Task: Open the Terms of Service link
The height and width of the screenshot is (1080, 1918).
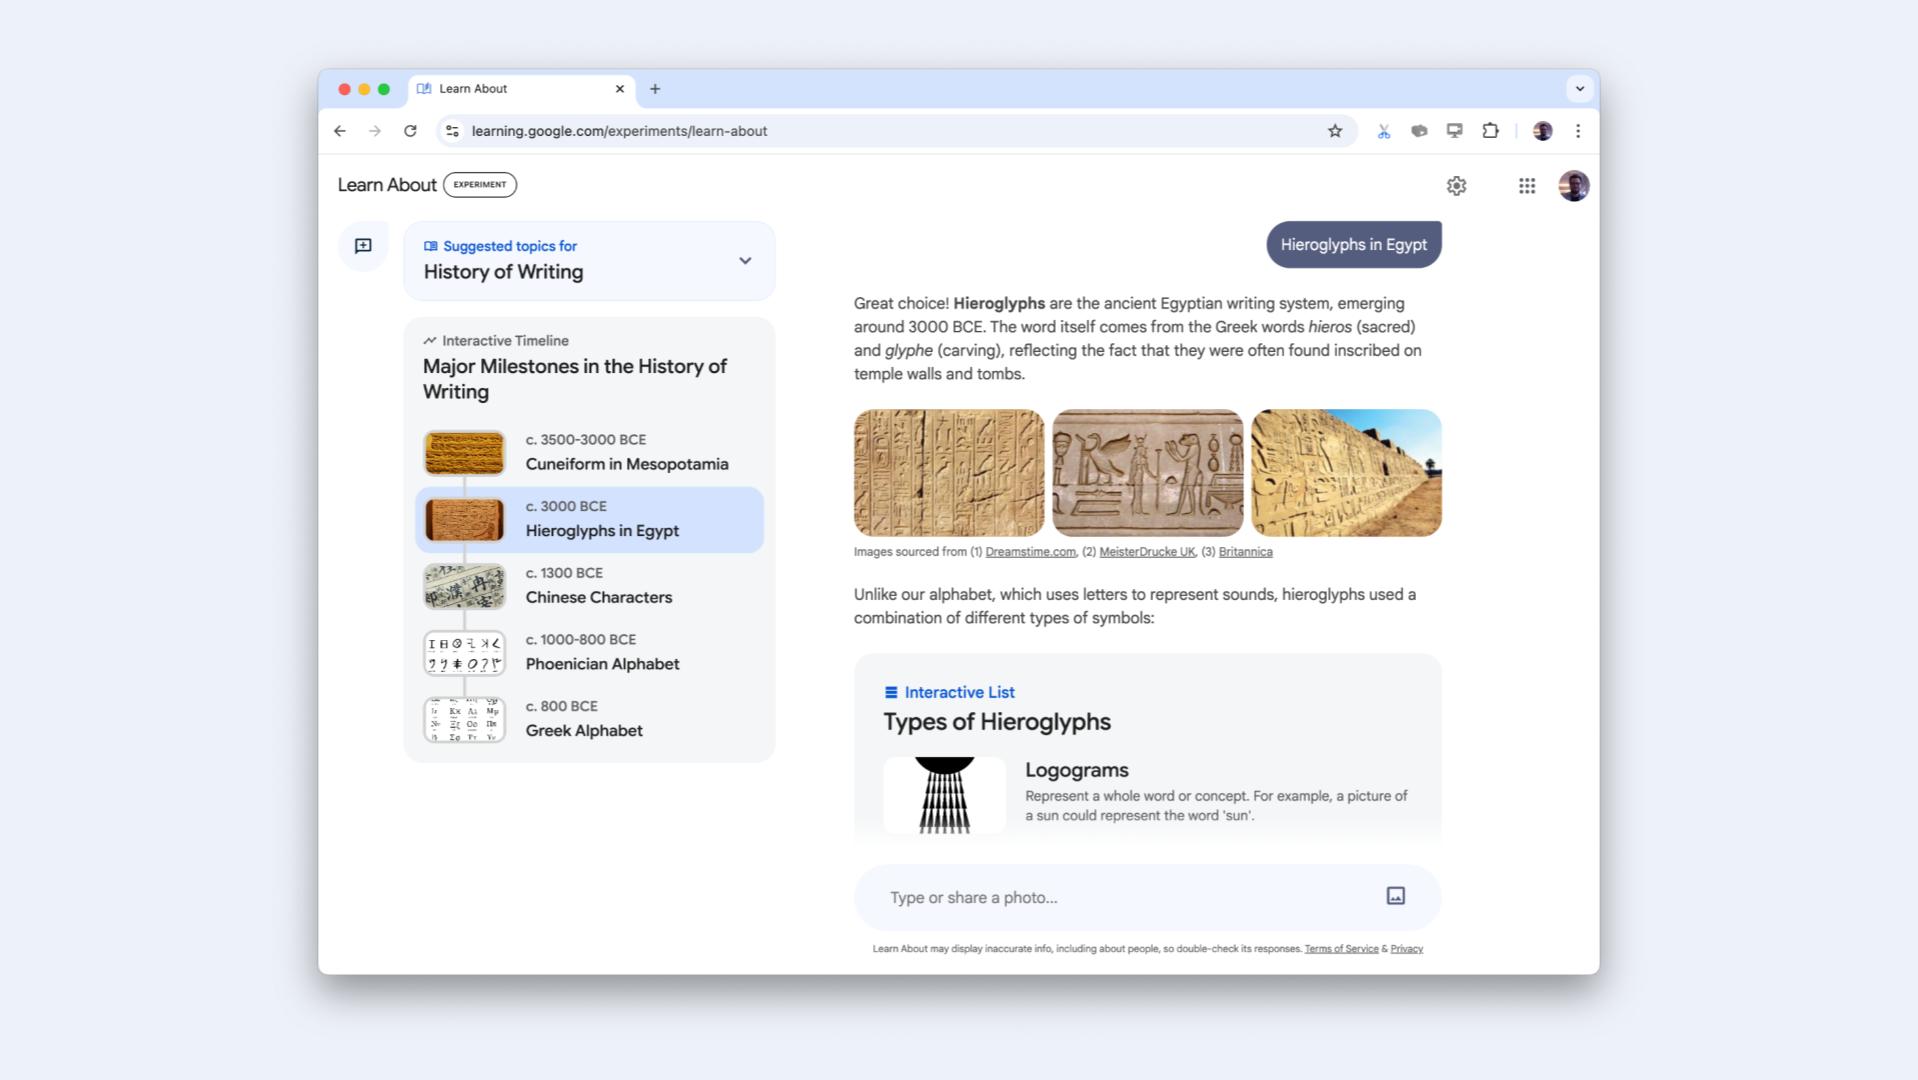Action: 1340,949
